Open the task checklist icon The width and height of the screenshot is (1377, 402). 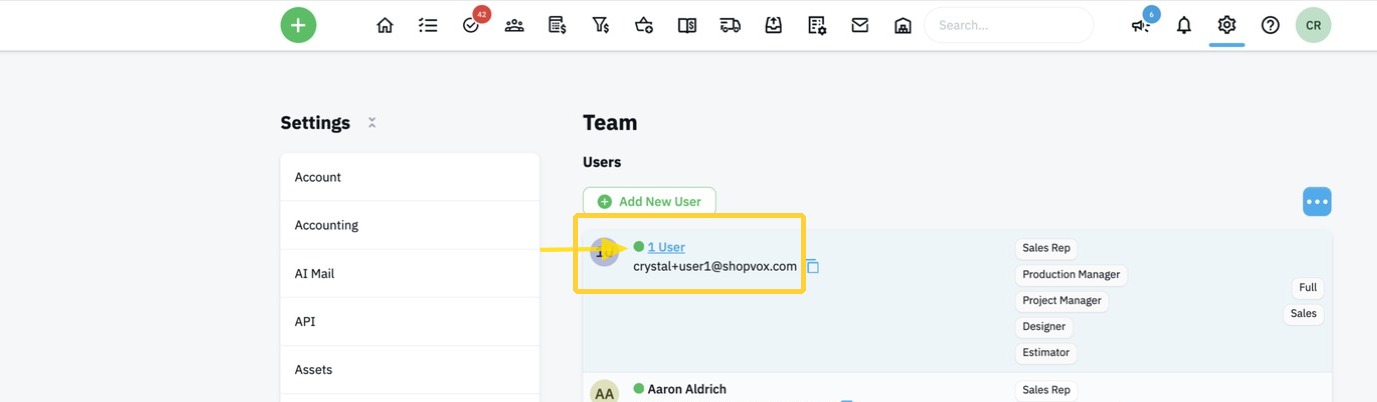coord(428,26)
